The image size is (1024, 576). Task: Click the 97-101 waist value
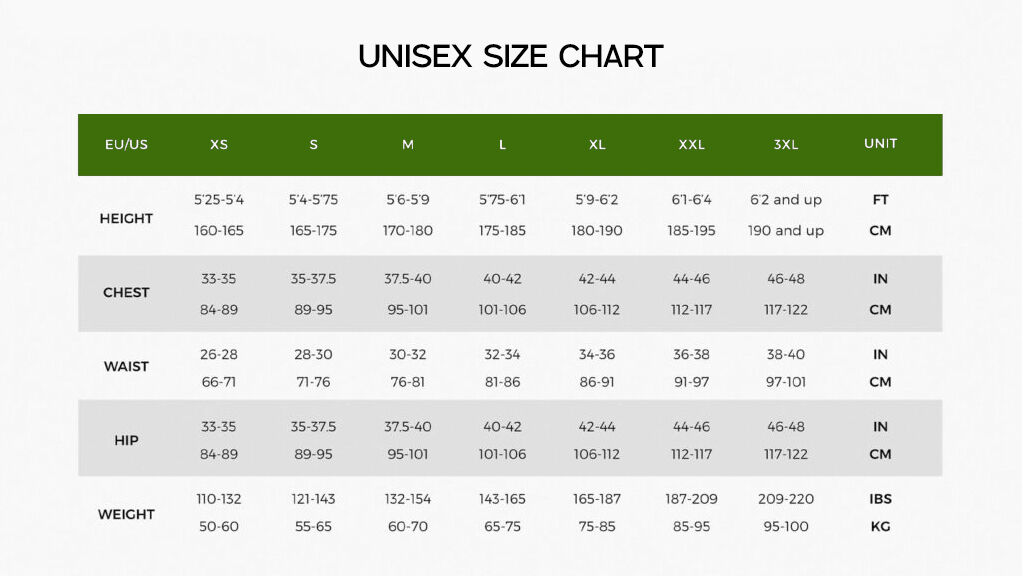tap(786, 381)
